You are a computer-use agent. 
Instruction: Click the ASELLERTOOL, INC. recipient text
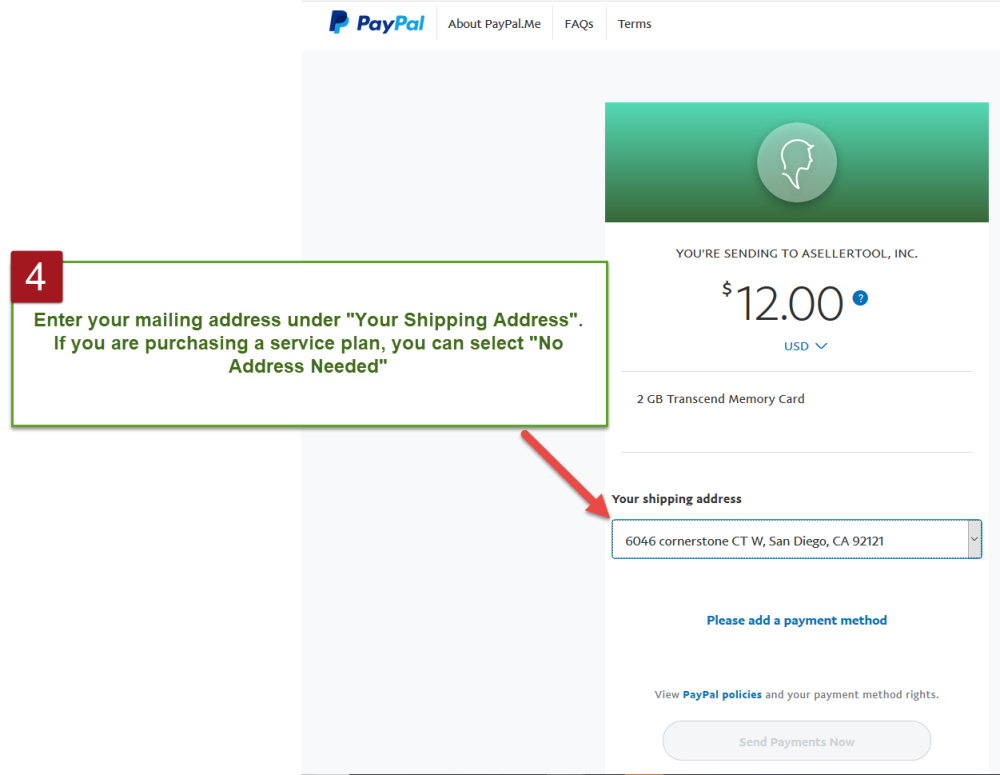click(859, 253)
